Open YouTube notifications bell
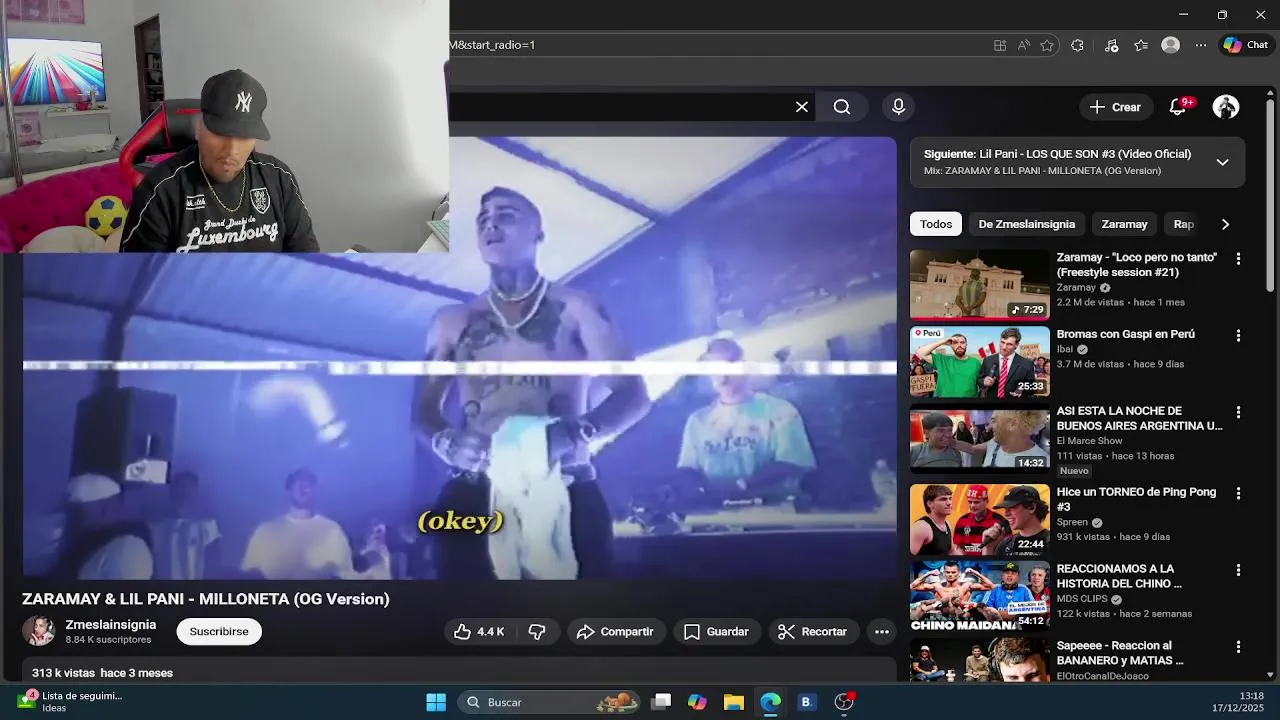The image size is (1280, 720). point(1178,107)
